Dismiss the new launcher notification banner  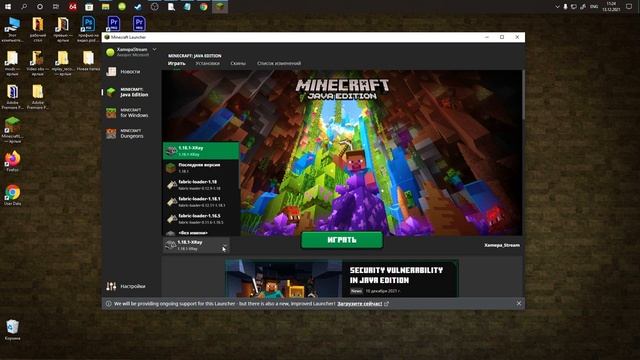(x=519, y=303)
